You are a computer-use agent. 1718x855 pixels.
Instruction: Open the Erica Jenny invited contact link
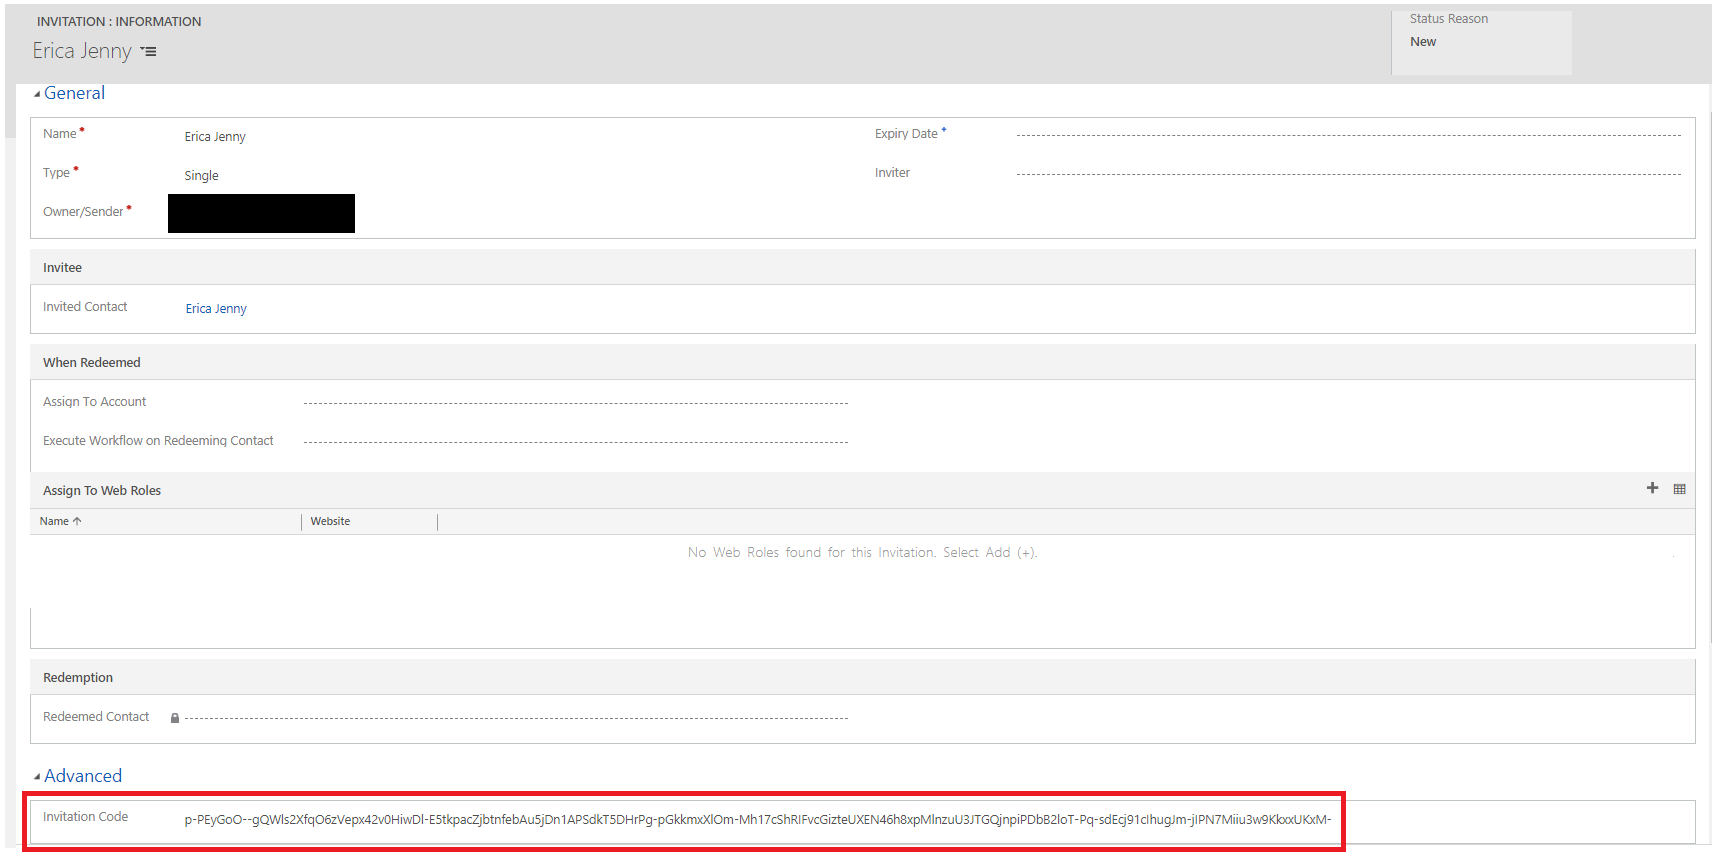point(216,309)
